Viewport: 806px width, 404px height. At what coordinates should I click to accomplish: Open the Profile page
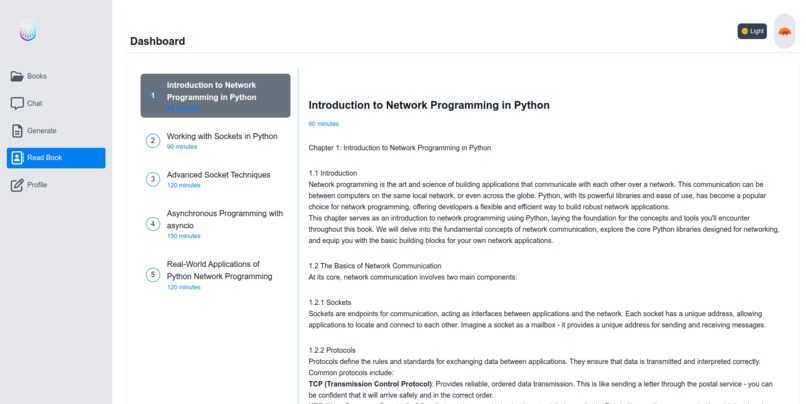[x=56, y=185]
